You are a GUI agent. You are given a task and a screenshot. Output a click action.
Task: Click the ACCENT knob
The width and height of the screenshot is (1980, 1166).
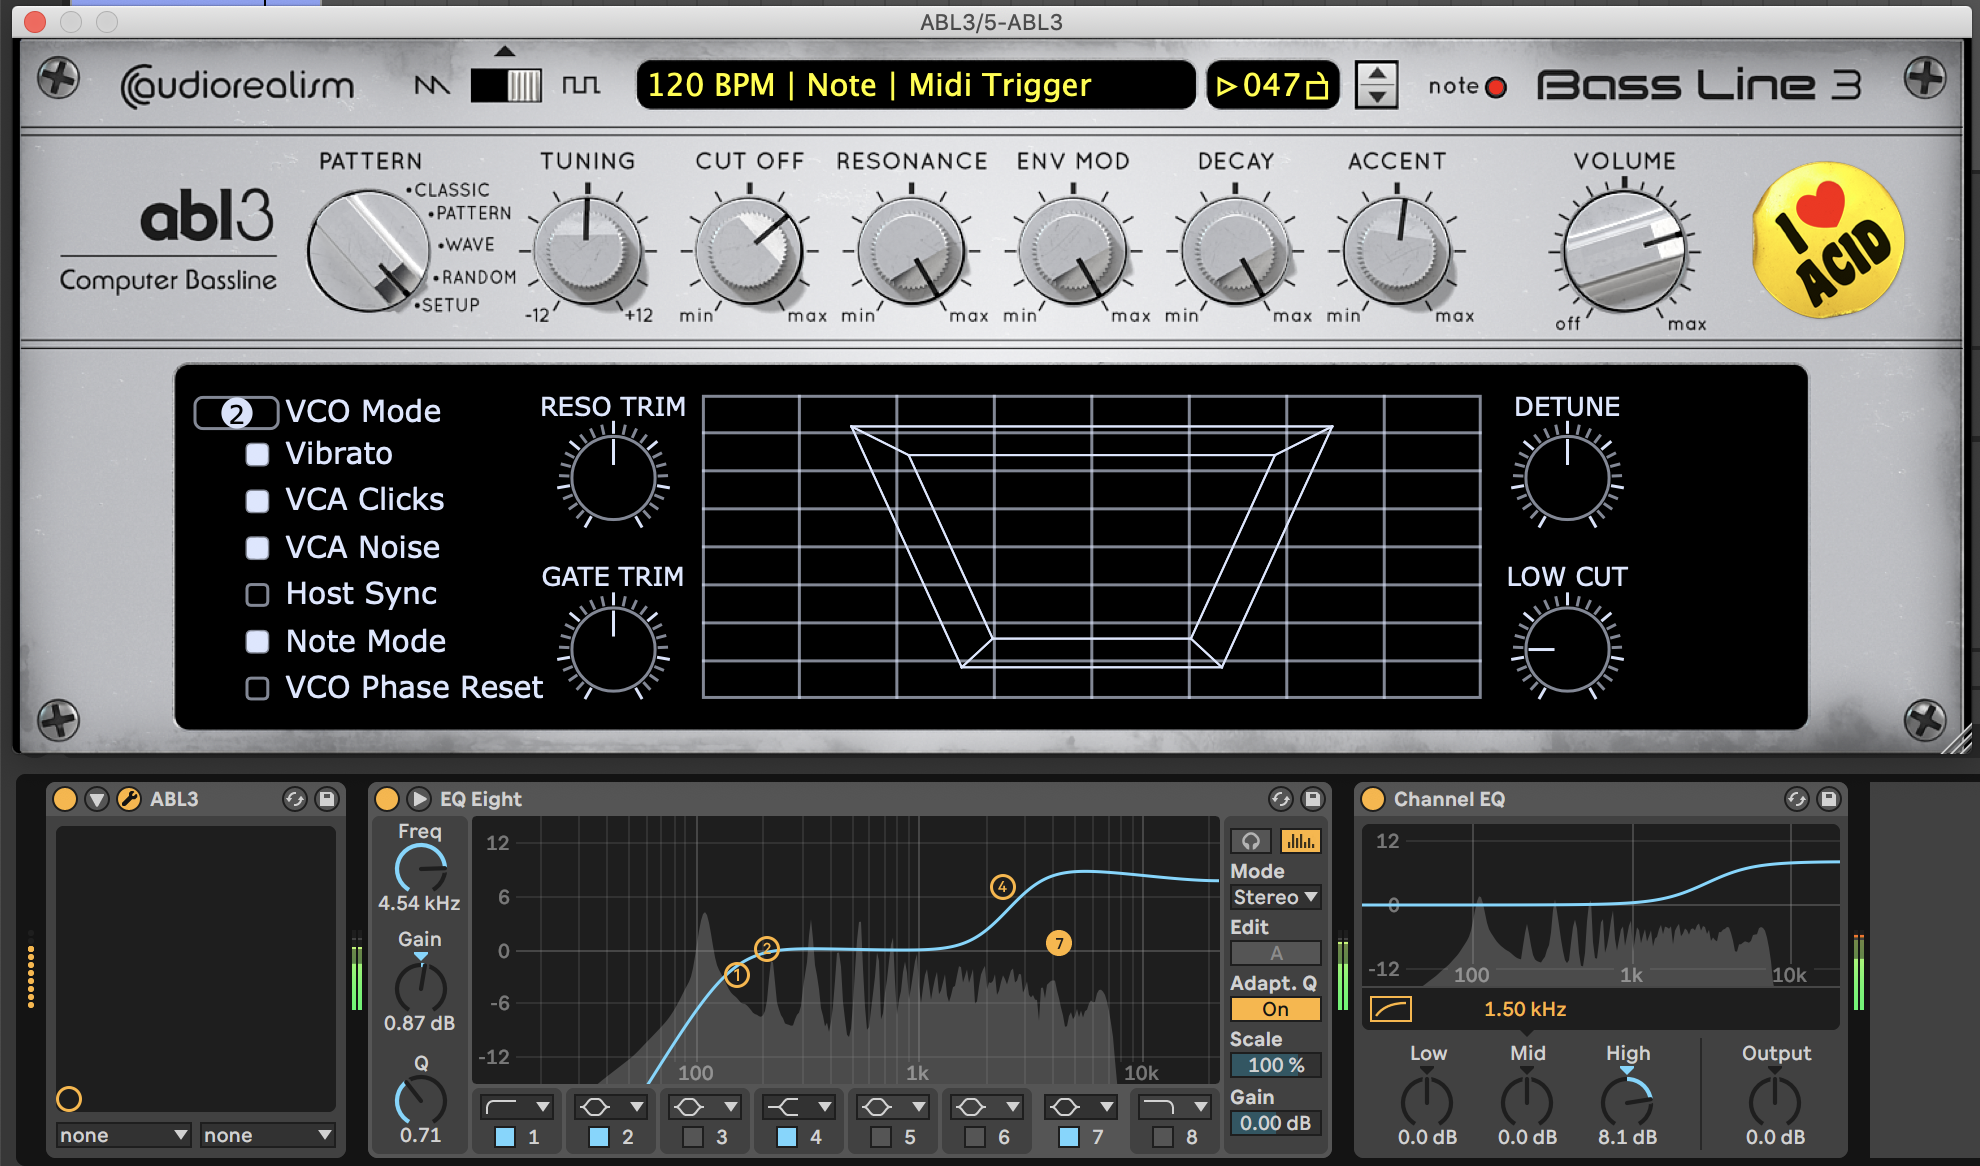point(1397,251)
